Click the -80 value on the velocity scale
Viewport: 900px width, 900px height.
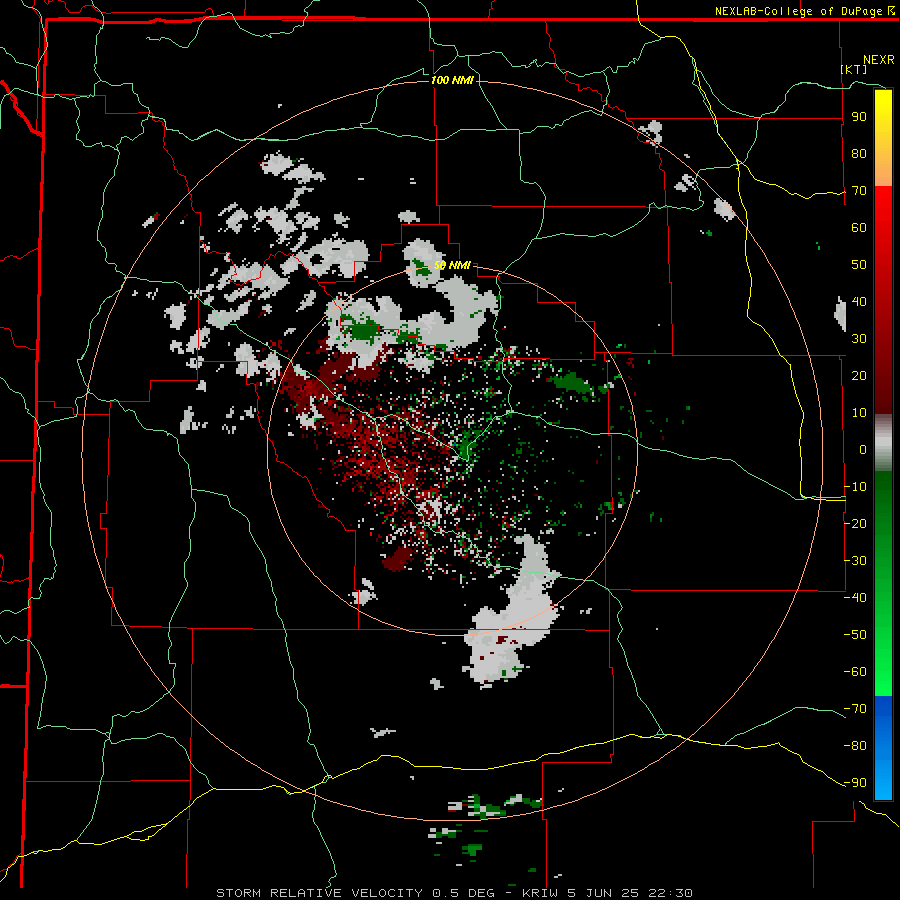click(855, 746)
